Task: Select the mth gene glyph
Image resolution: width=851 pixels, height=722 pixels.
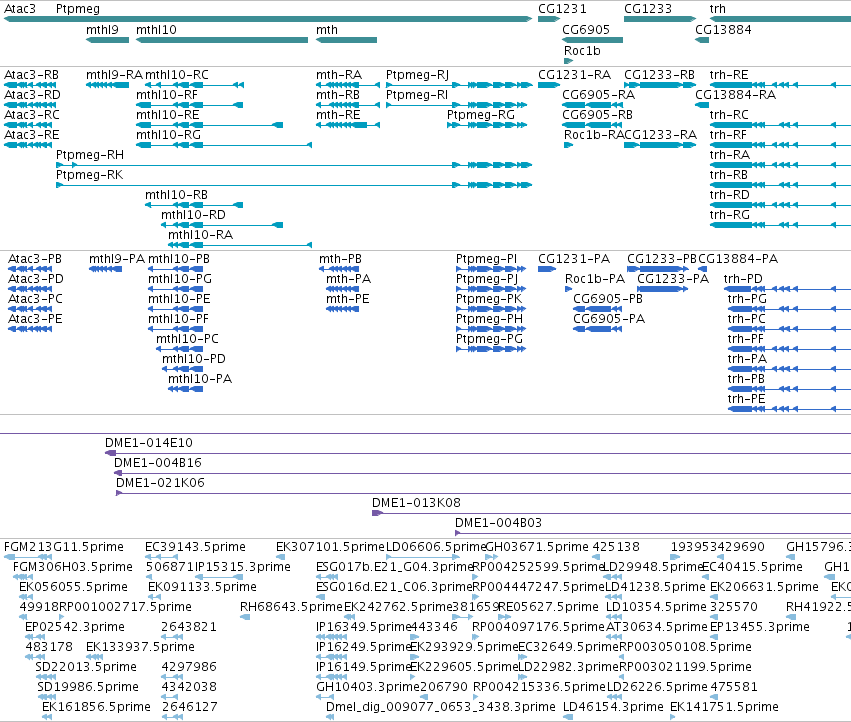Action: tap(346, 40)
